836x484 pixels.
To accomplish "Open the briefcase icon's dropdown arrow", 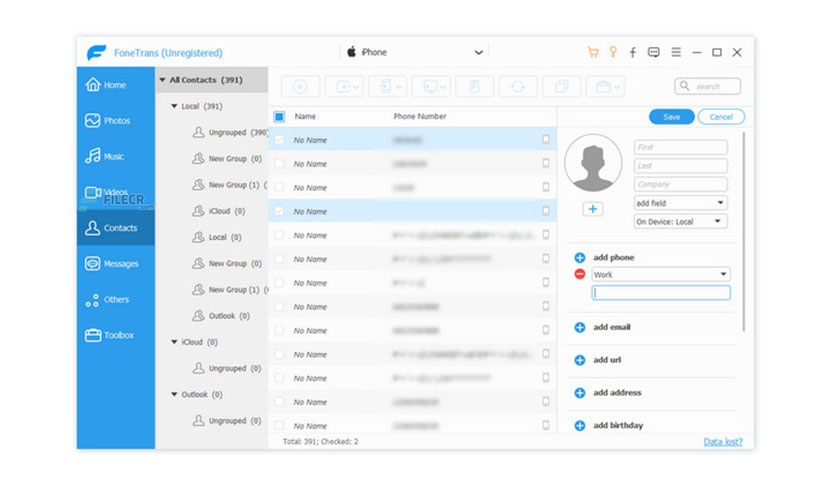I will tap(617, 87).
